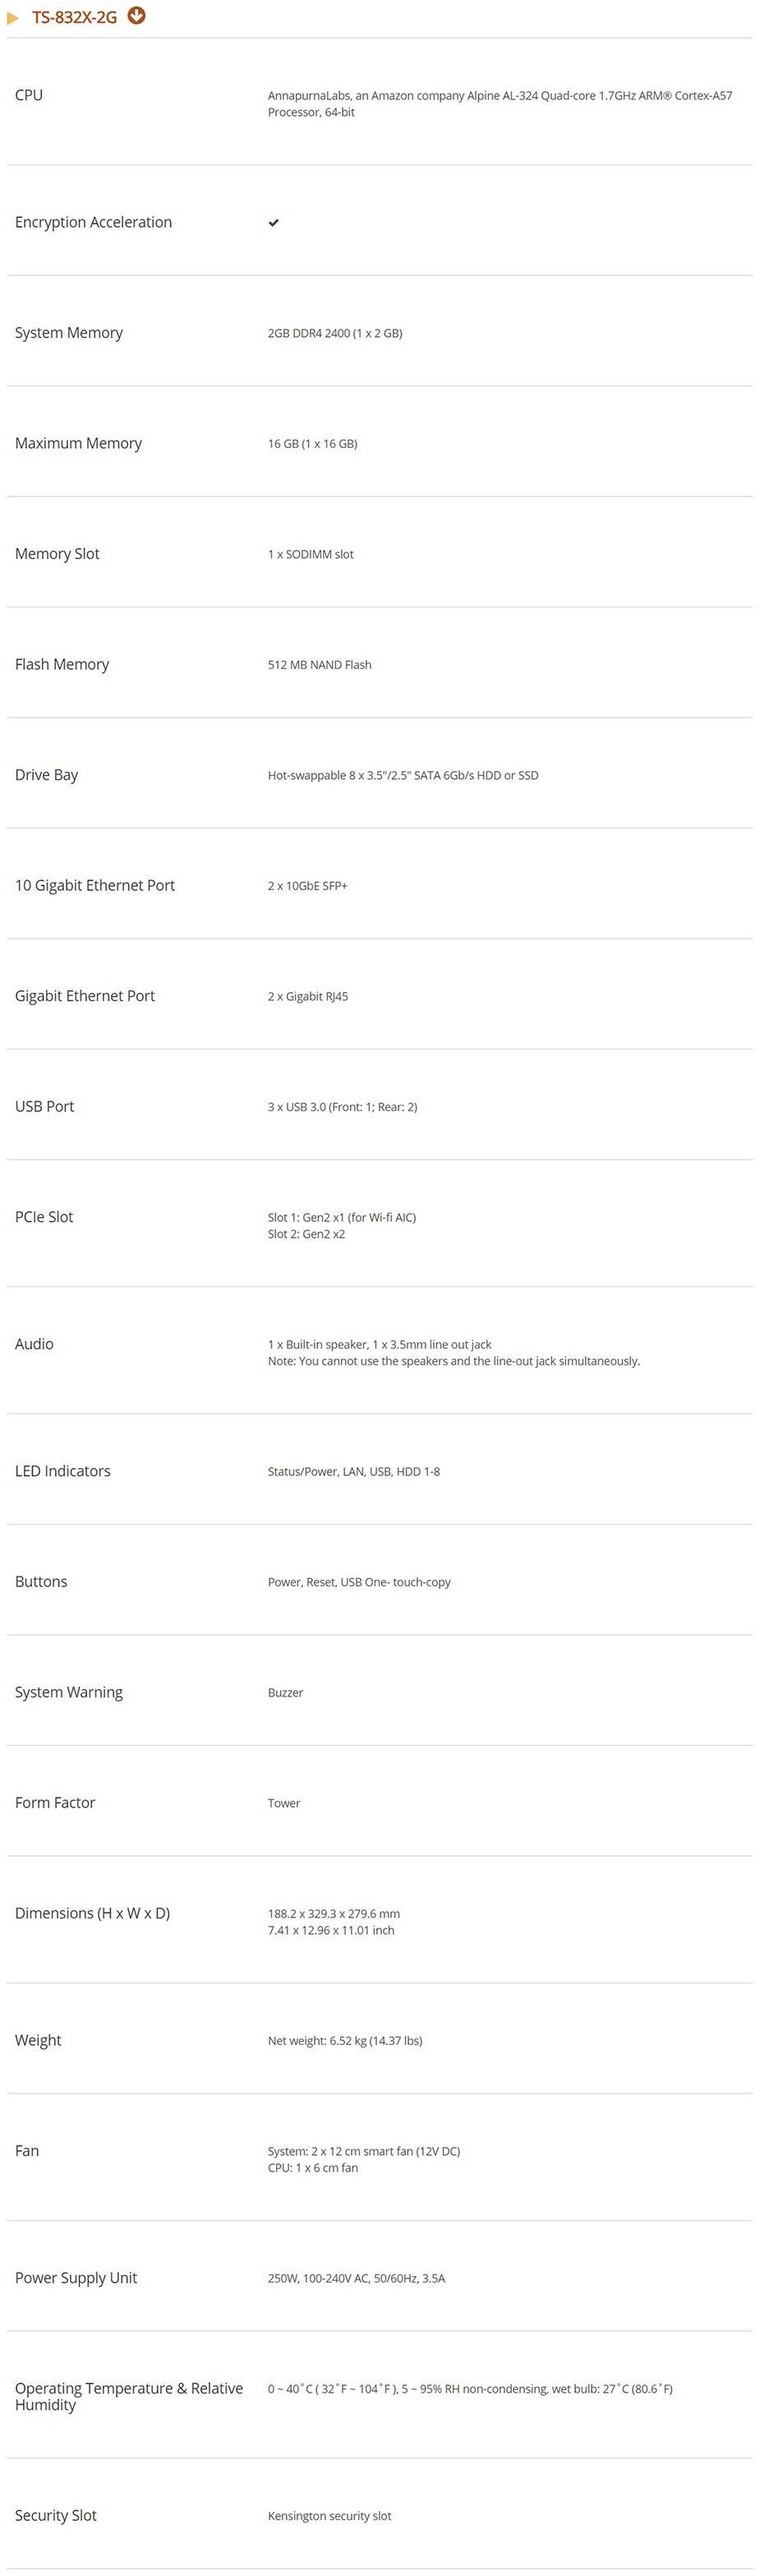Viewport: 760px width, 2576px height.
Task: Click the orange triangle before TS-832X-2G
Action: click(13, 18)
